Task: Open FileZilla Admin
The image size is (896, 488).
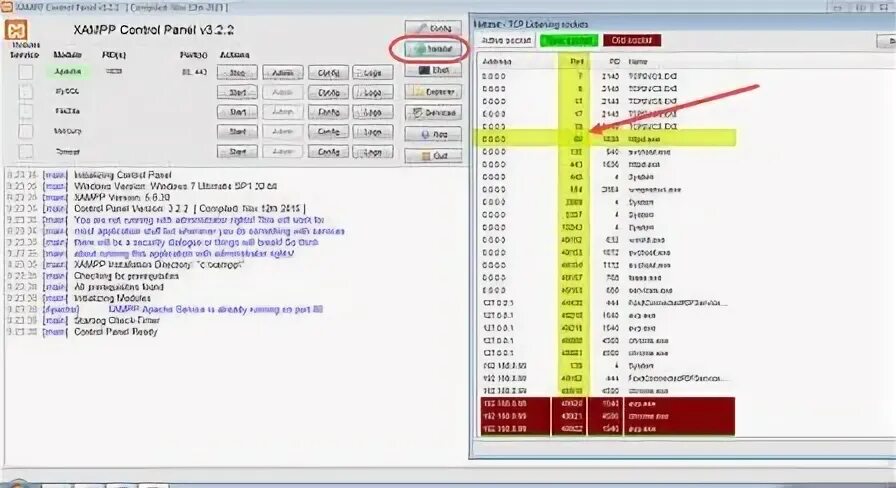Action: tap(283, 112)
